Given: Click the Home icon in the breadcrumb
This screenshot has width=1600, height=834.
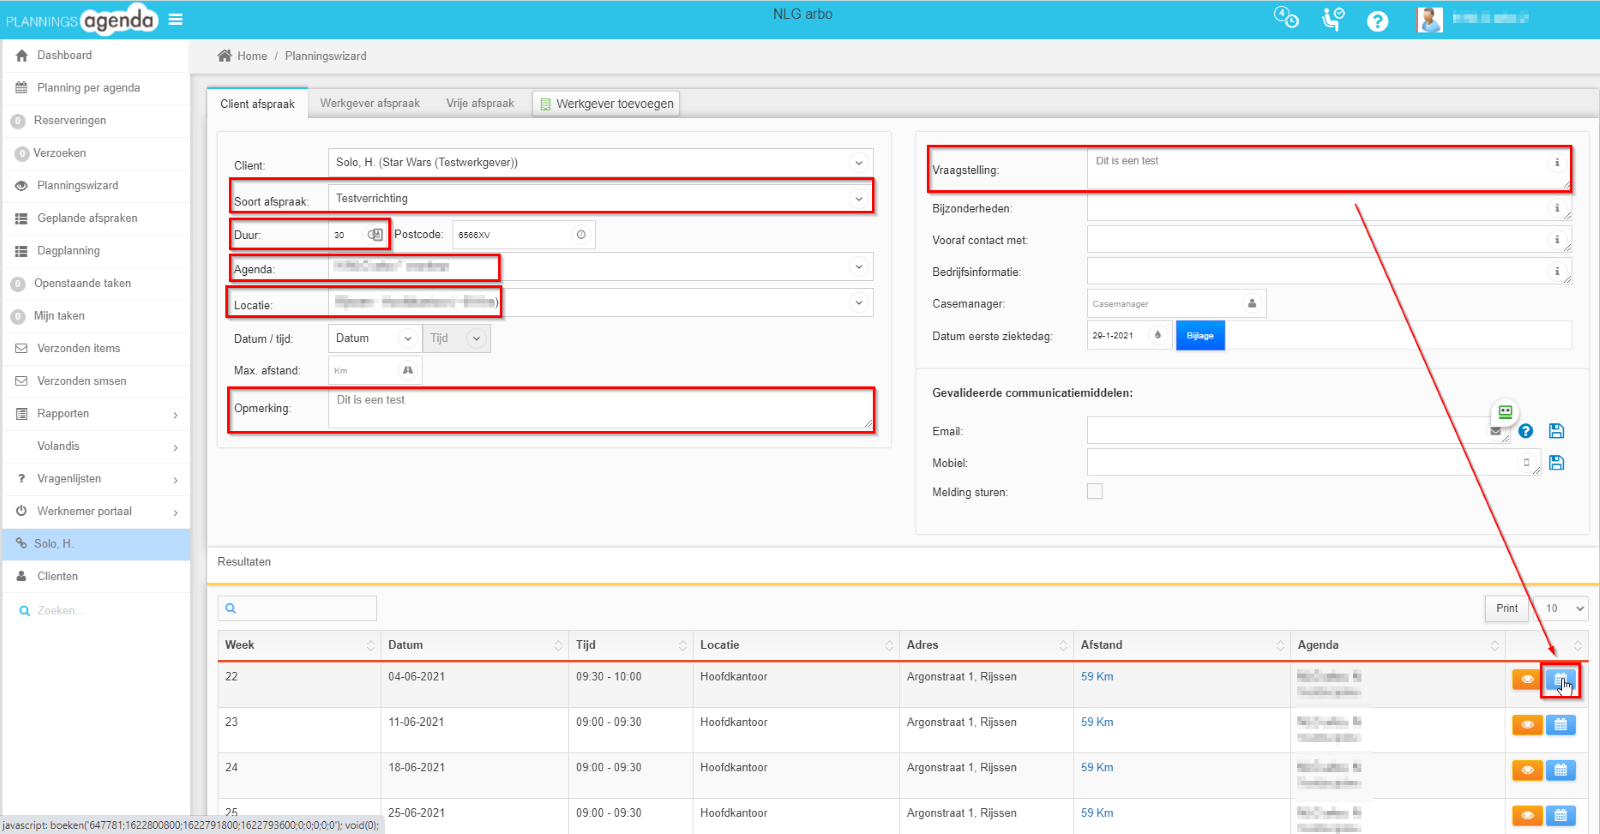Looking at the screenshot, I should pos(225,56).
